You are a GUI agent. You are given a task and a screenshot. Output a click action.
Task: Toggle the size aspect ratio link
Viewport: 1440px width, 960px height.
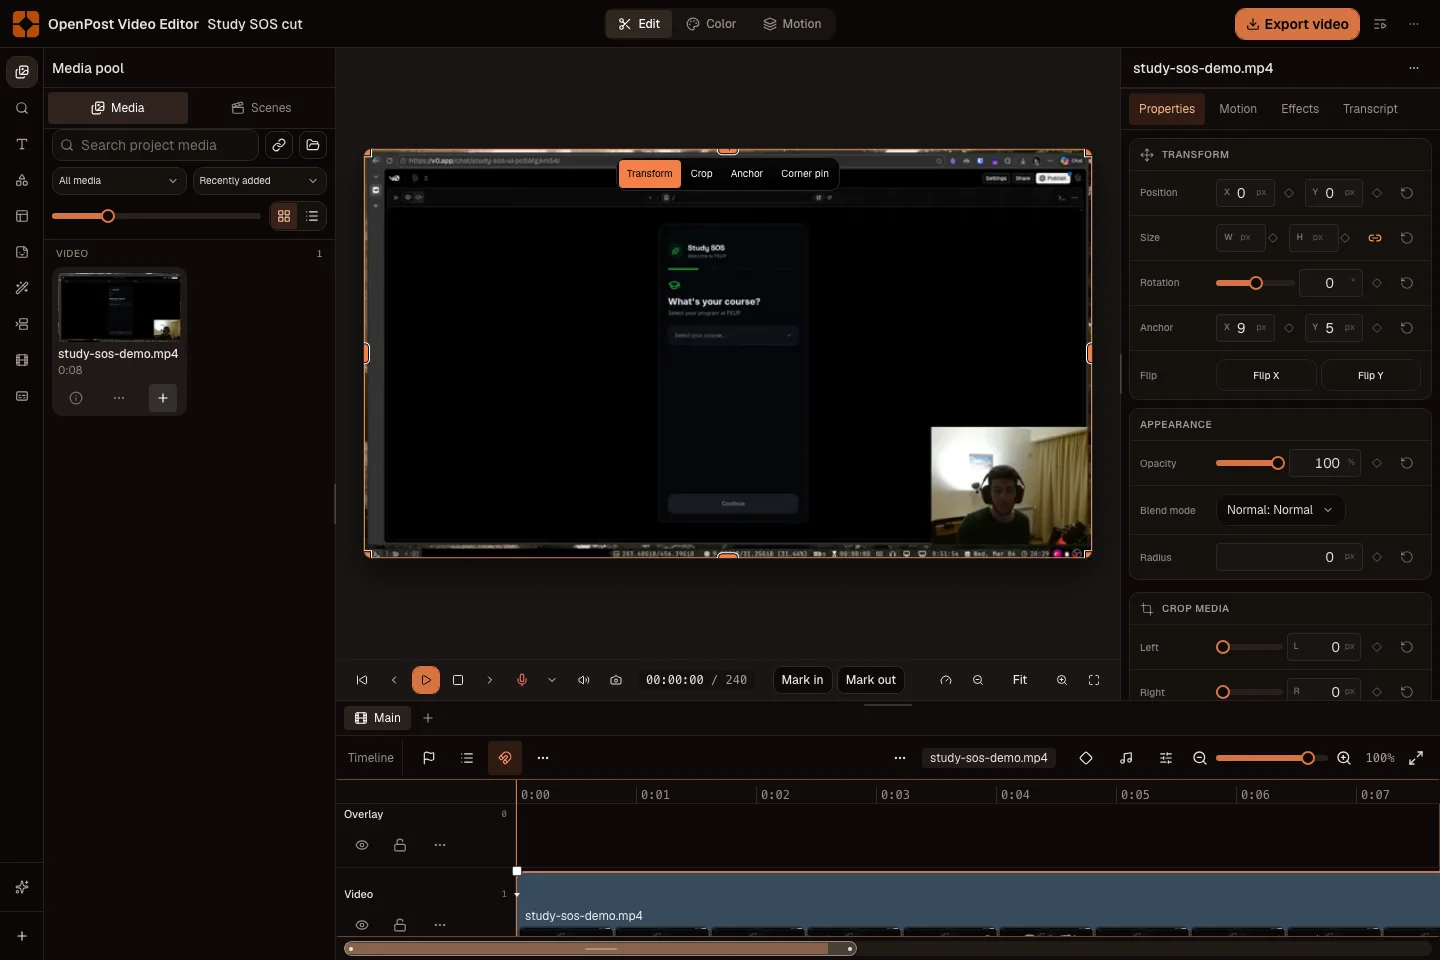(x=1375, y=238)
